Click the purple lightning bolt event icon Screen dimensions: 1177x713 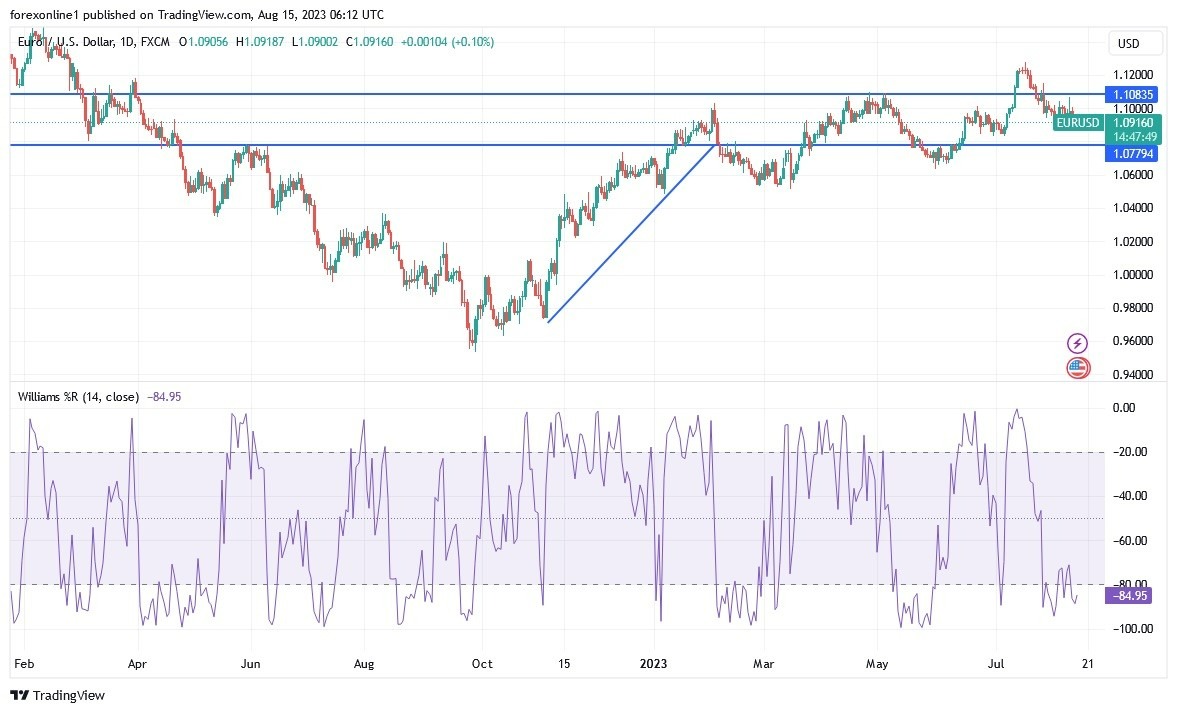(x=1078, y=343)
